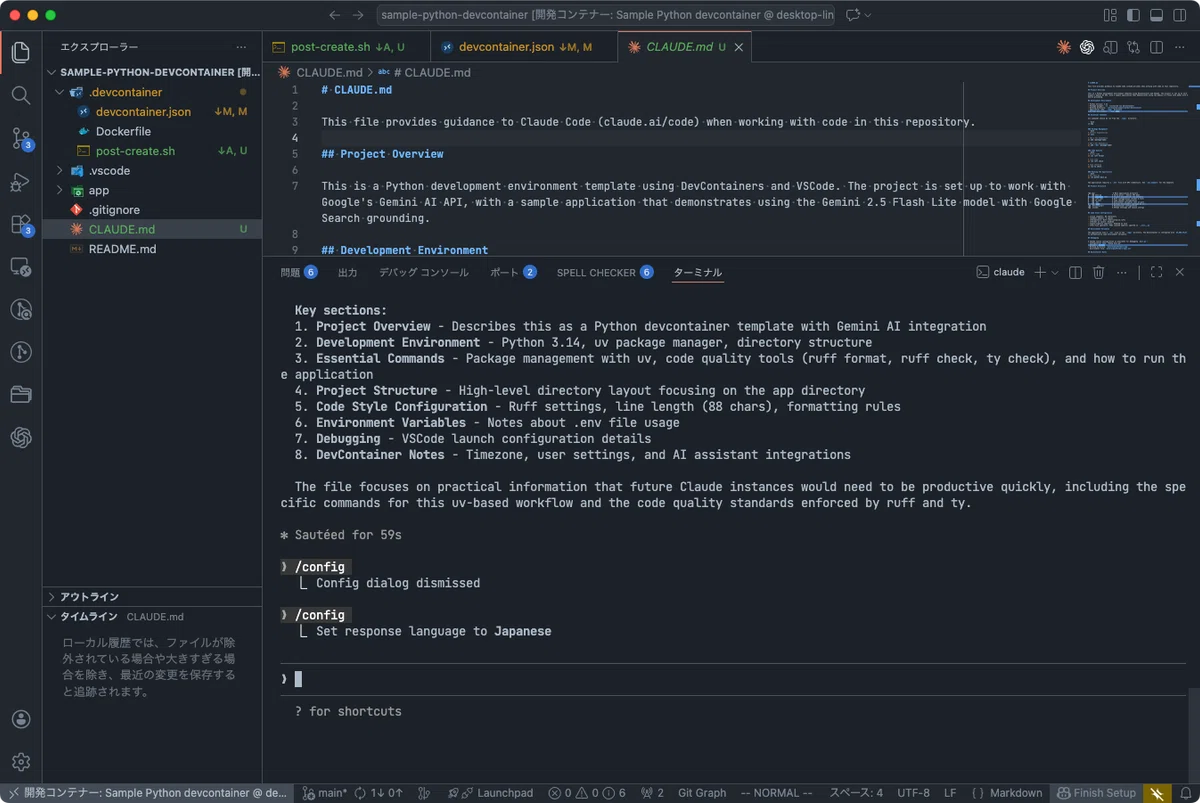
Task: Open Explorer more actions ellipsis
Action: tap(241, 47)
